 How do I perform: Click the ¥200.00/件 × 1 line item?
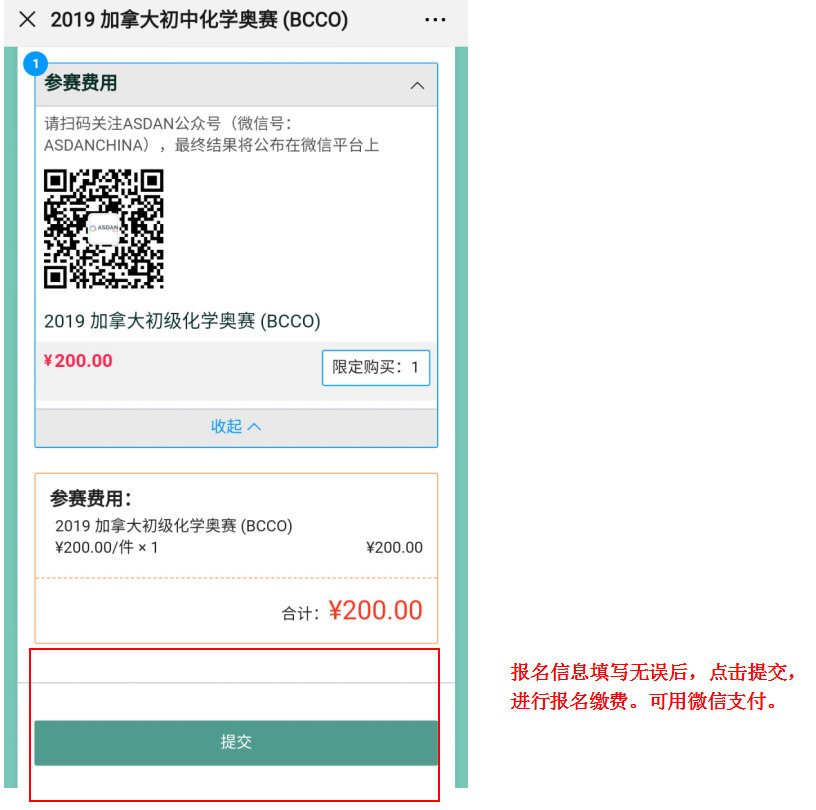tap(107, 548)
